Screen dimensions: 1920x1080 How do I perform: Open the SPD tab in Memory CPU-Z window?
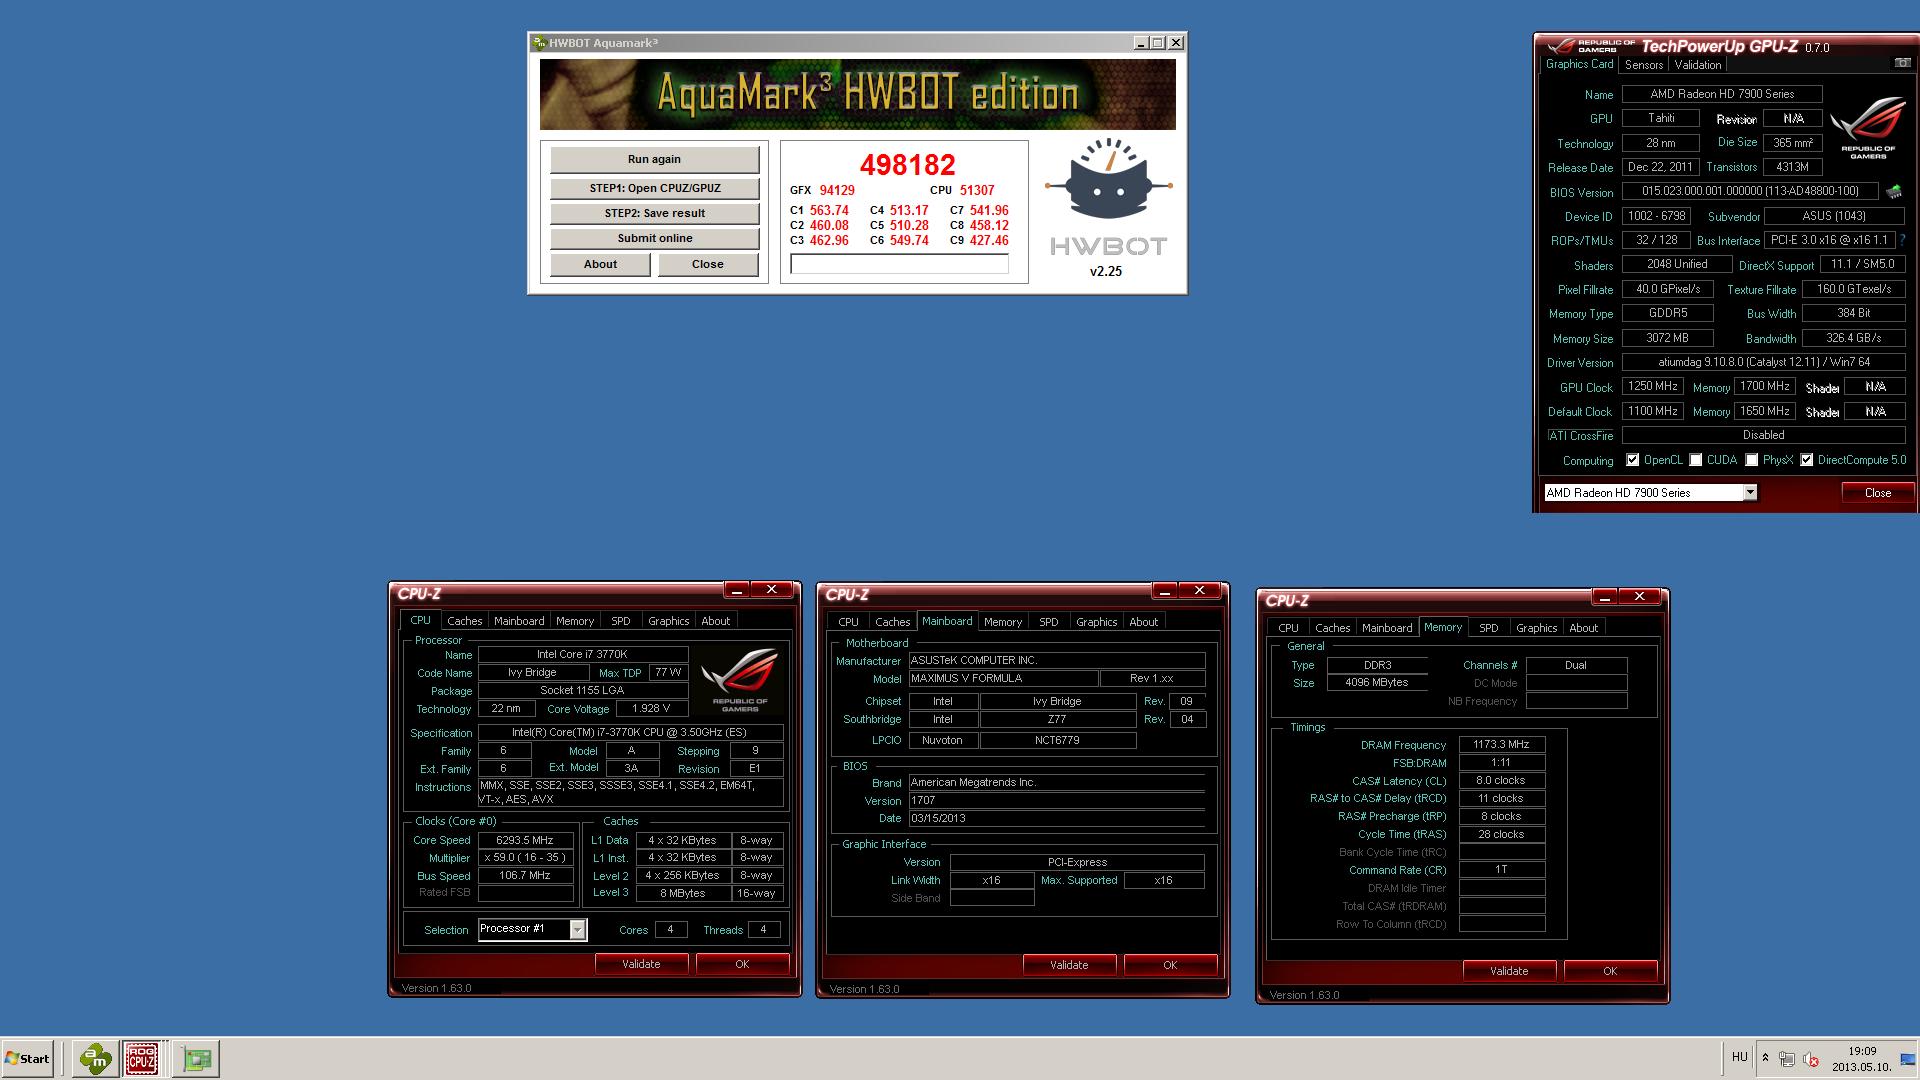[1488, 628]
